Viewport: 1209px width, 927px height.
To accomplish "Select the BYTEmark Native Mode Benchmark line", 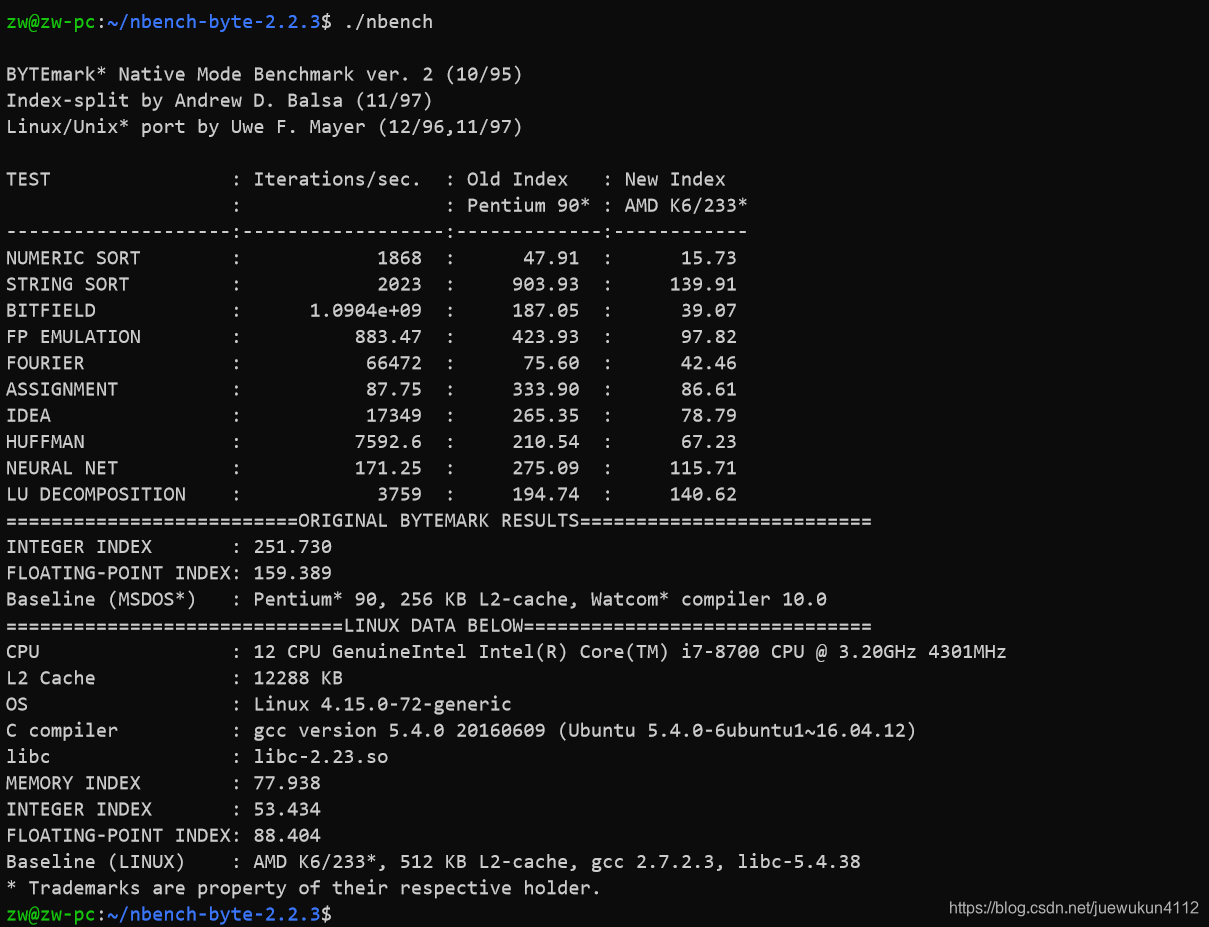I will pyautogui.click(x=264, y=75).
